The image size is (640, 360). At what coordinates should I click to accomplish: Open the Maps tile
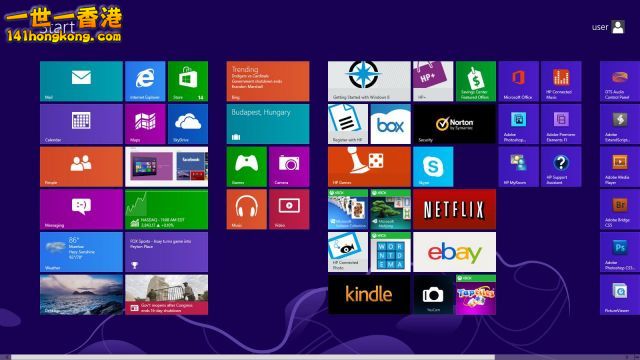coord(145,124)
